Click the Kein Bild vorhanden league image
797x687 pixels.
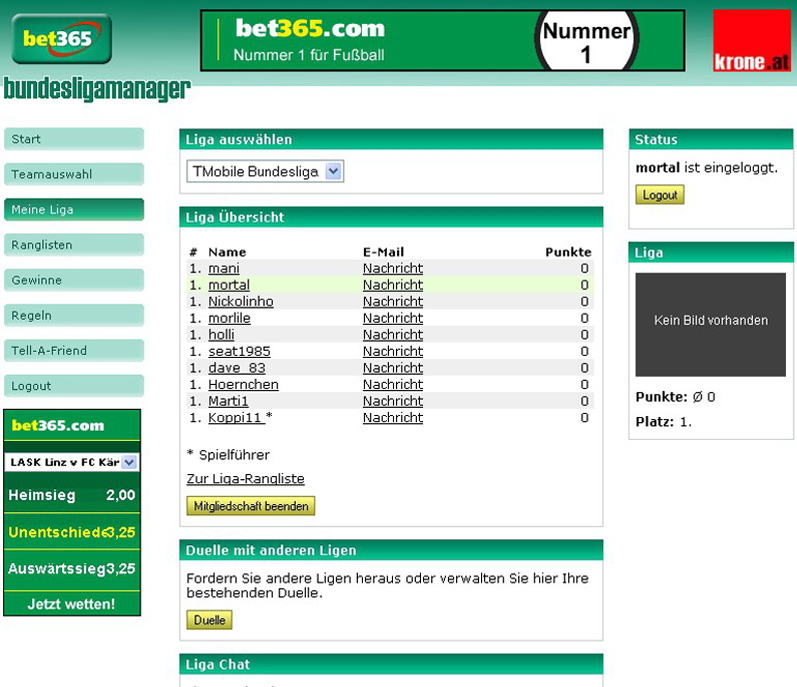click(x=711, y=325)
